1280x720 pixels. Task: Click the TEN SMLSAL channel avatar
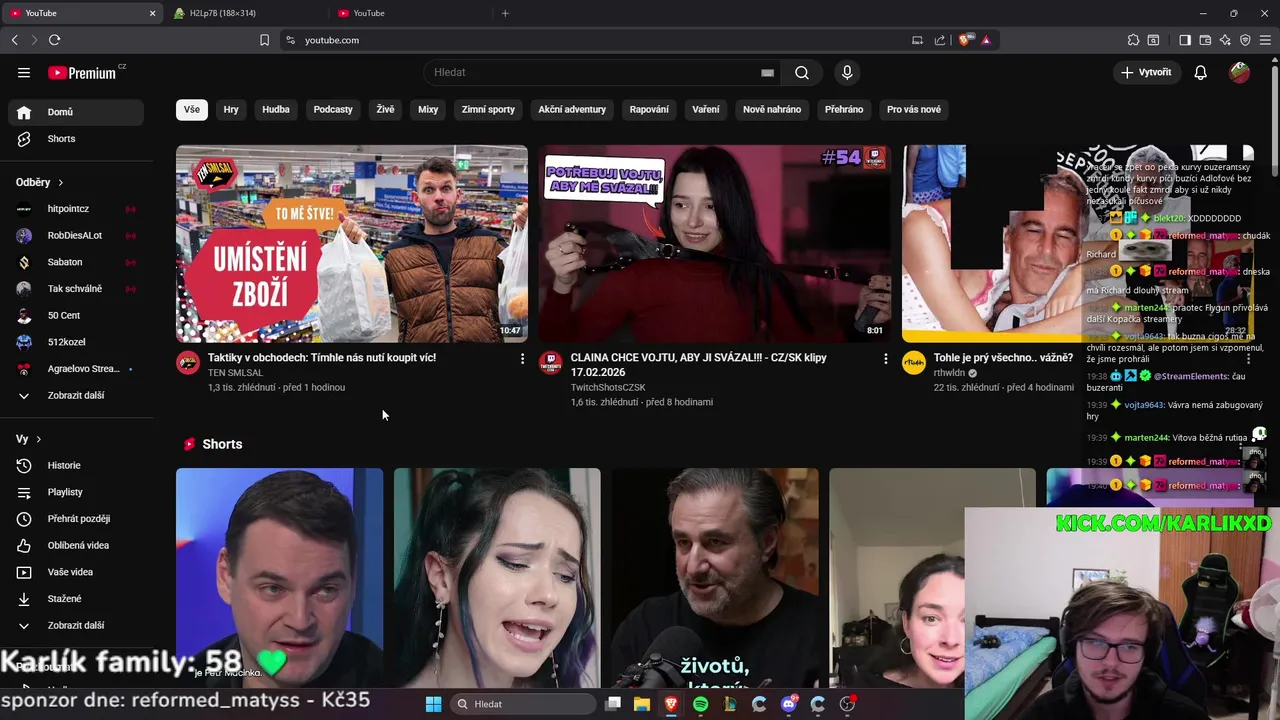pyautogui.click(x=188, y=362)
